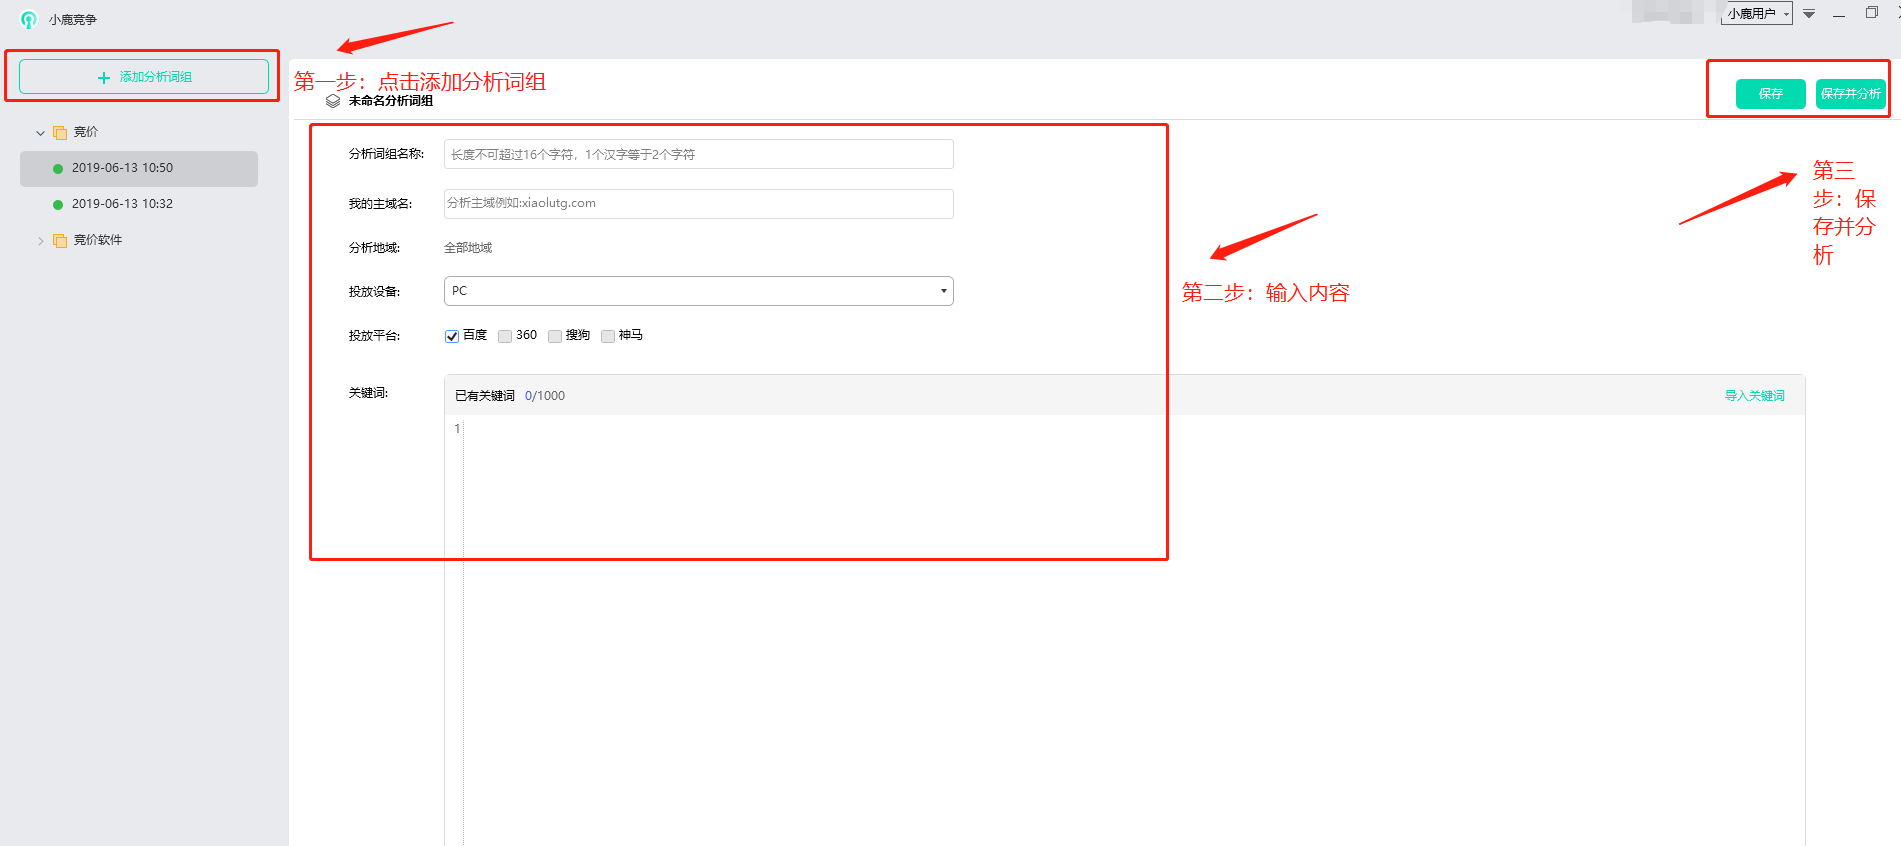Click the folder icon next to 竞价软件
Viewport: 1901px width, 846px height.
tap(60, 240)
